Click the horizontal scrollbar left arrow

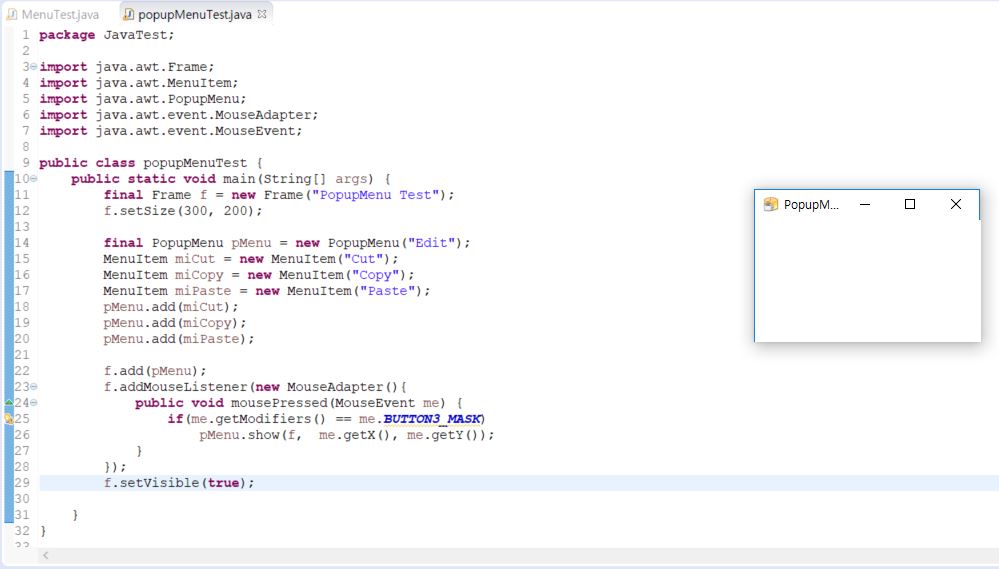pyautogui.click(x=45, y=556)
